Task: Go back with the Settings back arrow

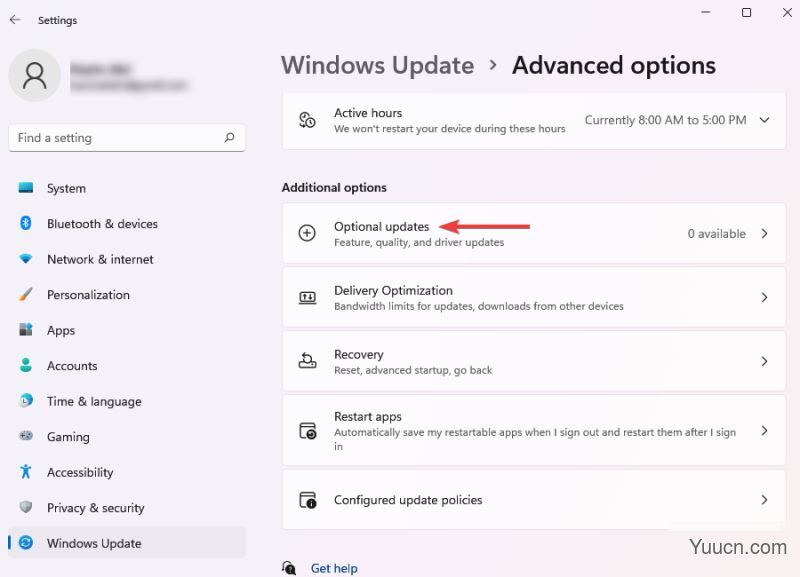Action: (x=15, y=19)
